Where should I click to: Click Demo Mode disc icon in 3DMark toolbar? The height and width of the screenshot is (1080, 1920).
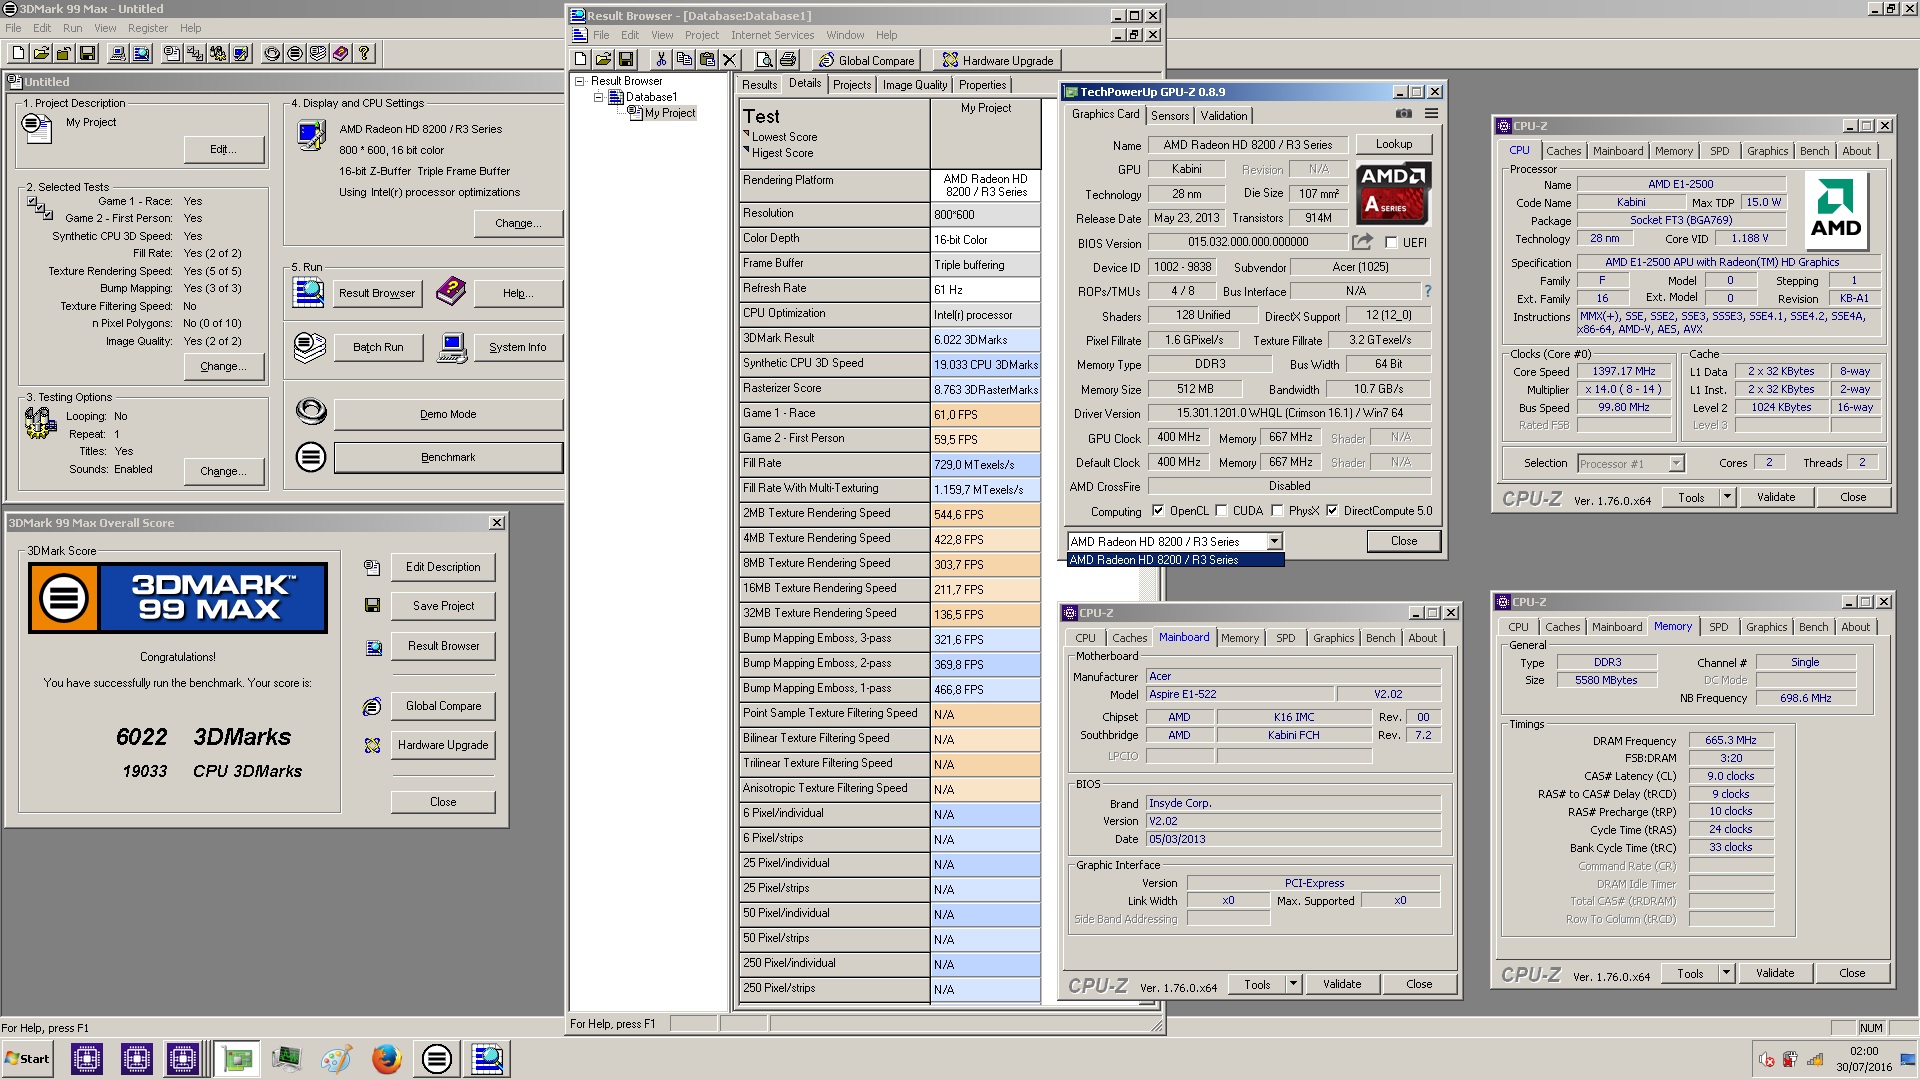(272, 53)
